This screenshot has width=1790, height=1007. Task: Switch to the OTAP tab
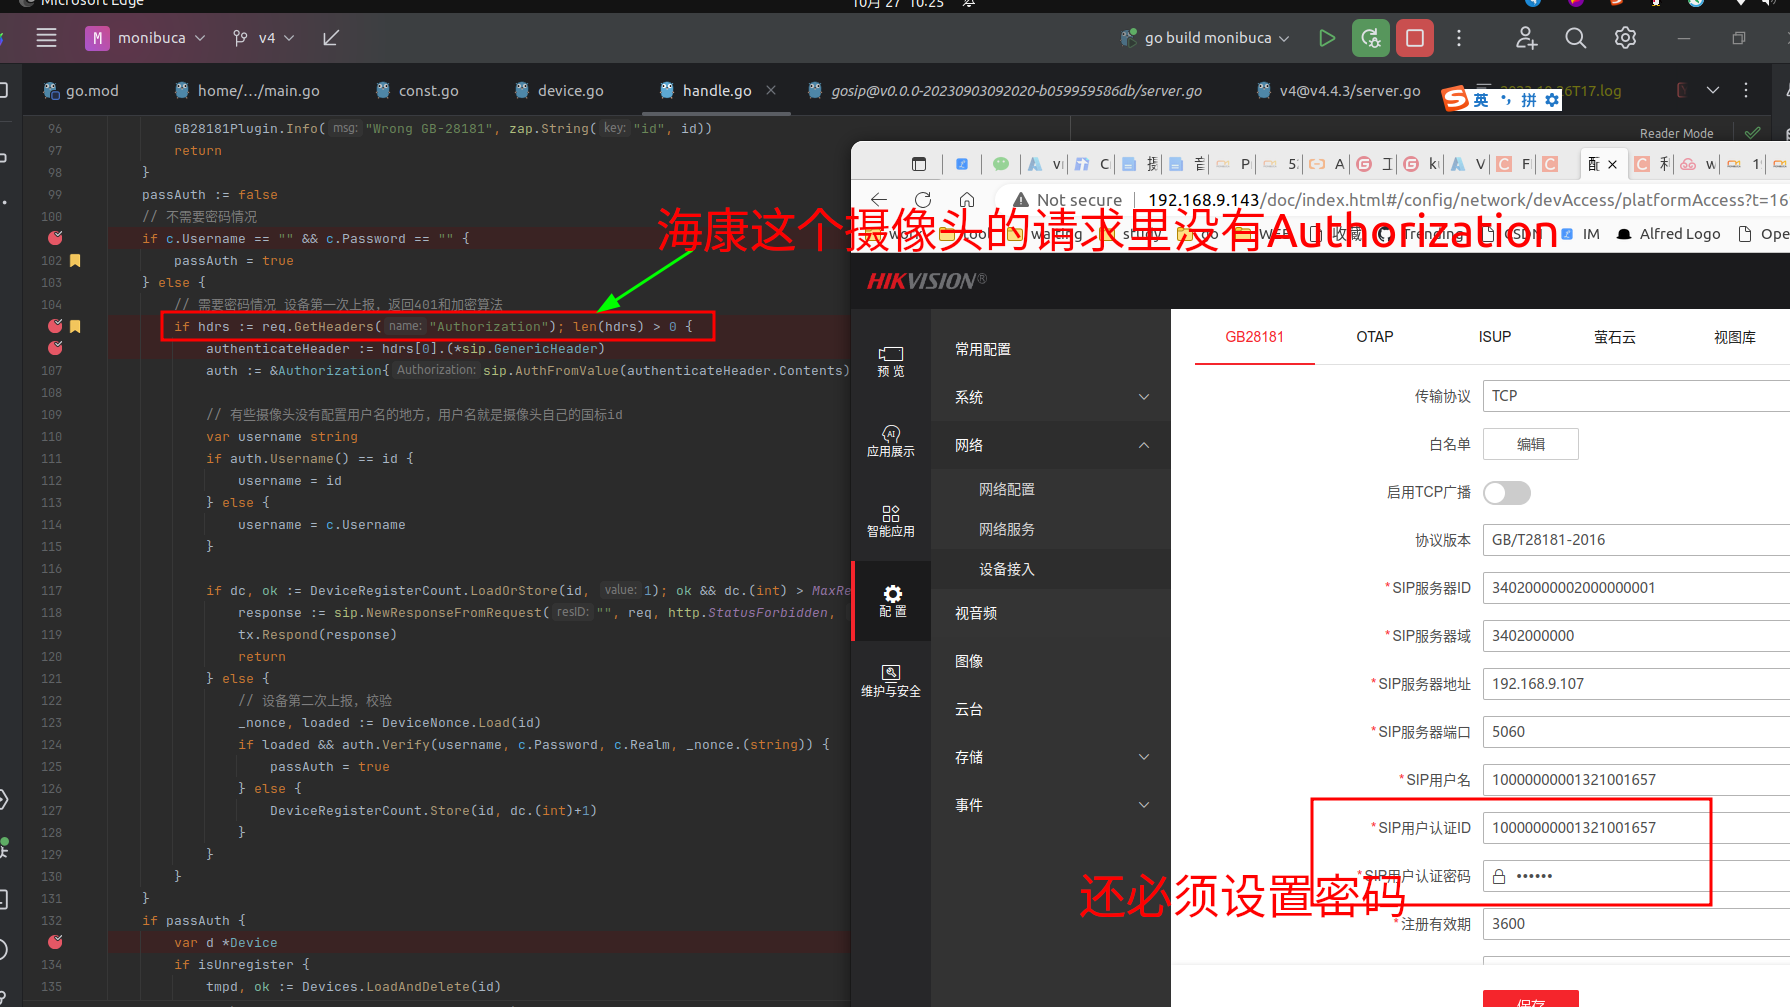[1374, 337]
